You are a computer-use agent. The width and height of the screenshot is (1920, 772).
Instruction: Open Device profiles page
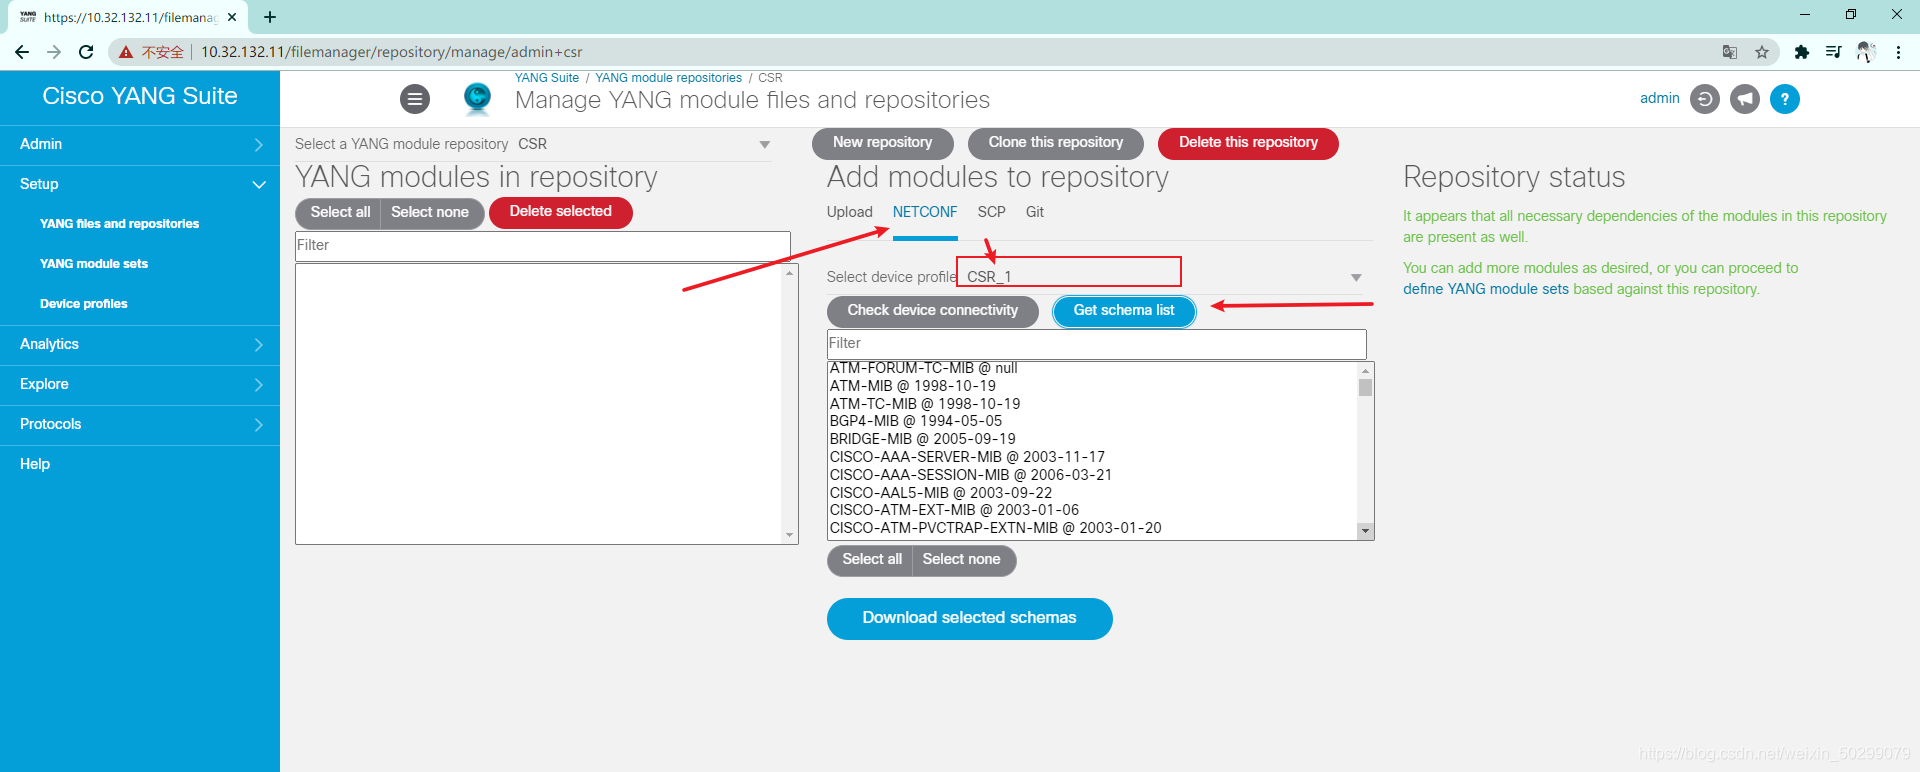click(x=84, y=304)
